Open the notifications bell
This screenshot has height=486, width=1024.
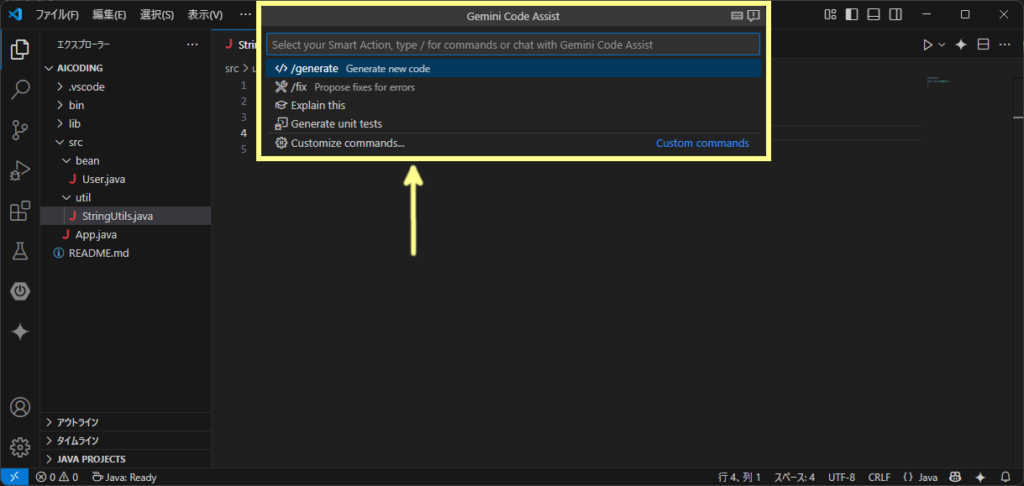1006,478
